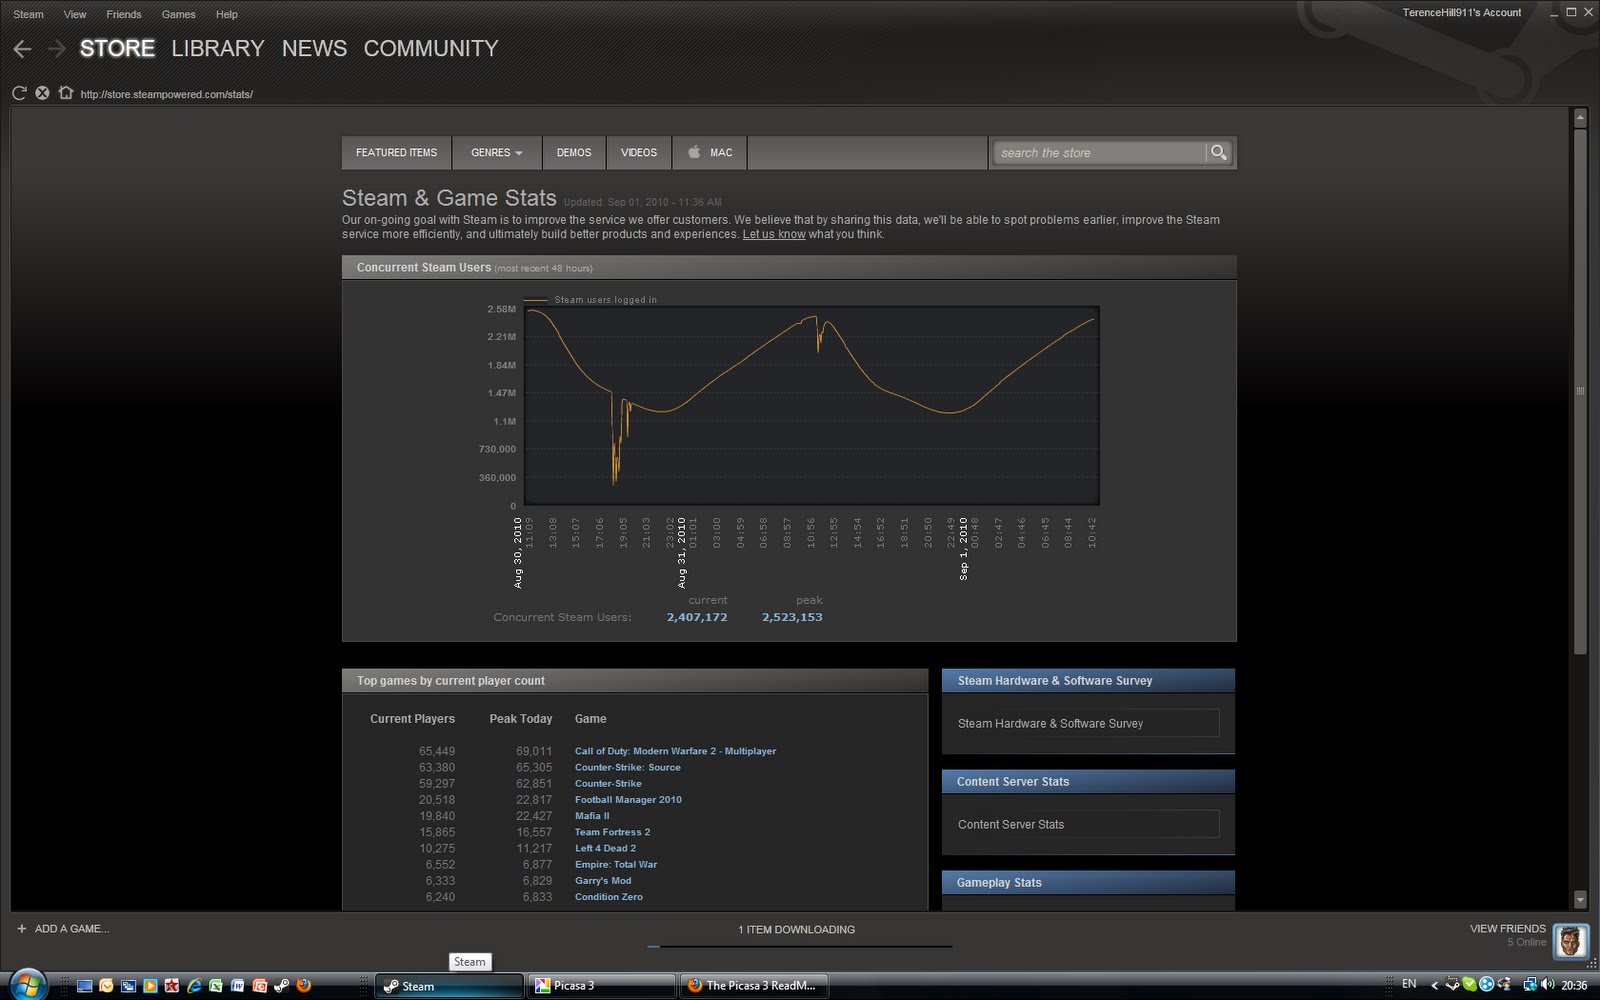Open the Help menu
This screenshot has height=1000, width=1600.
pyautogui.click(x=227, y=14)
